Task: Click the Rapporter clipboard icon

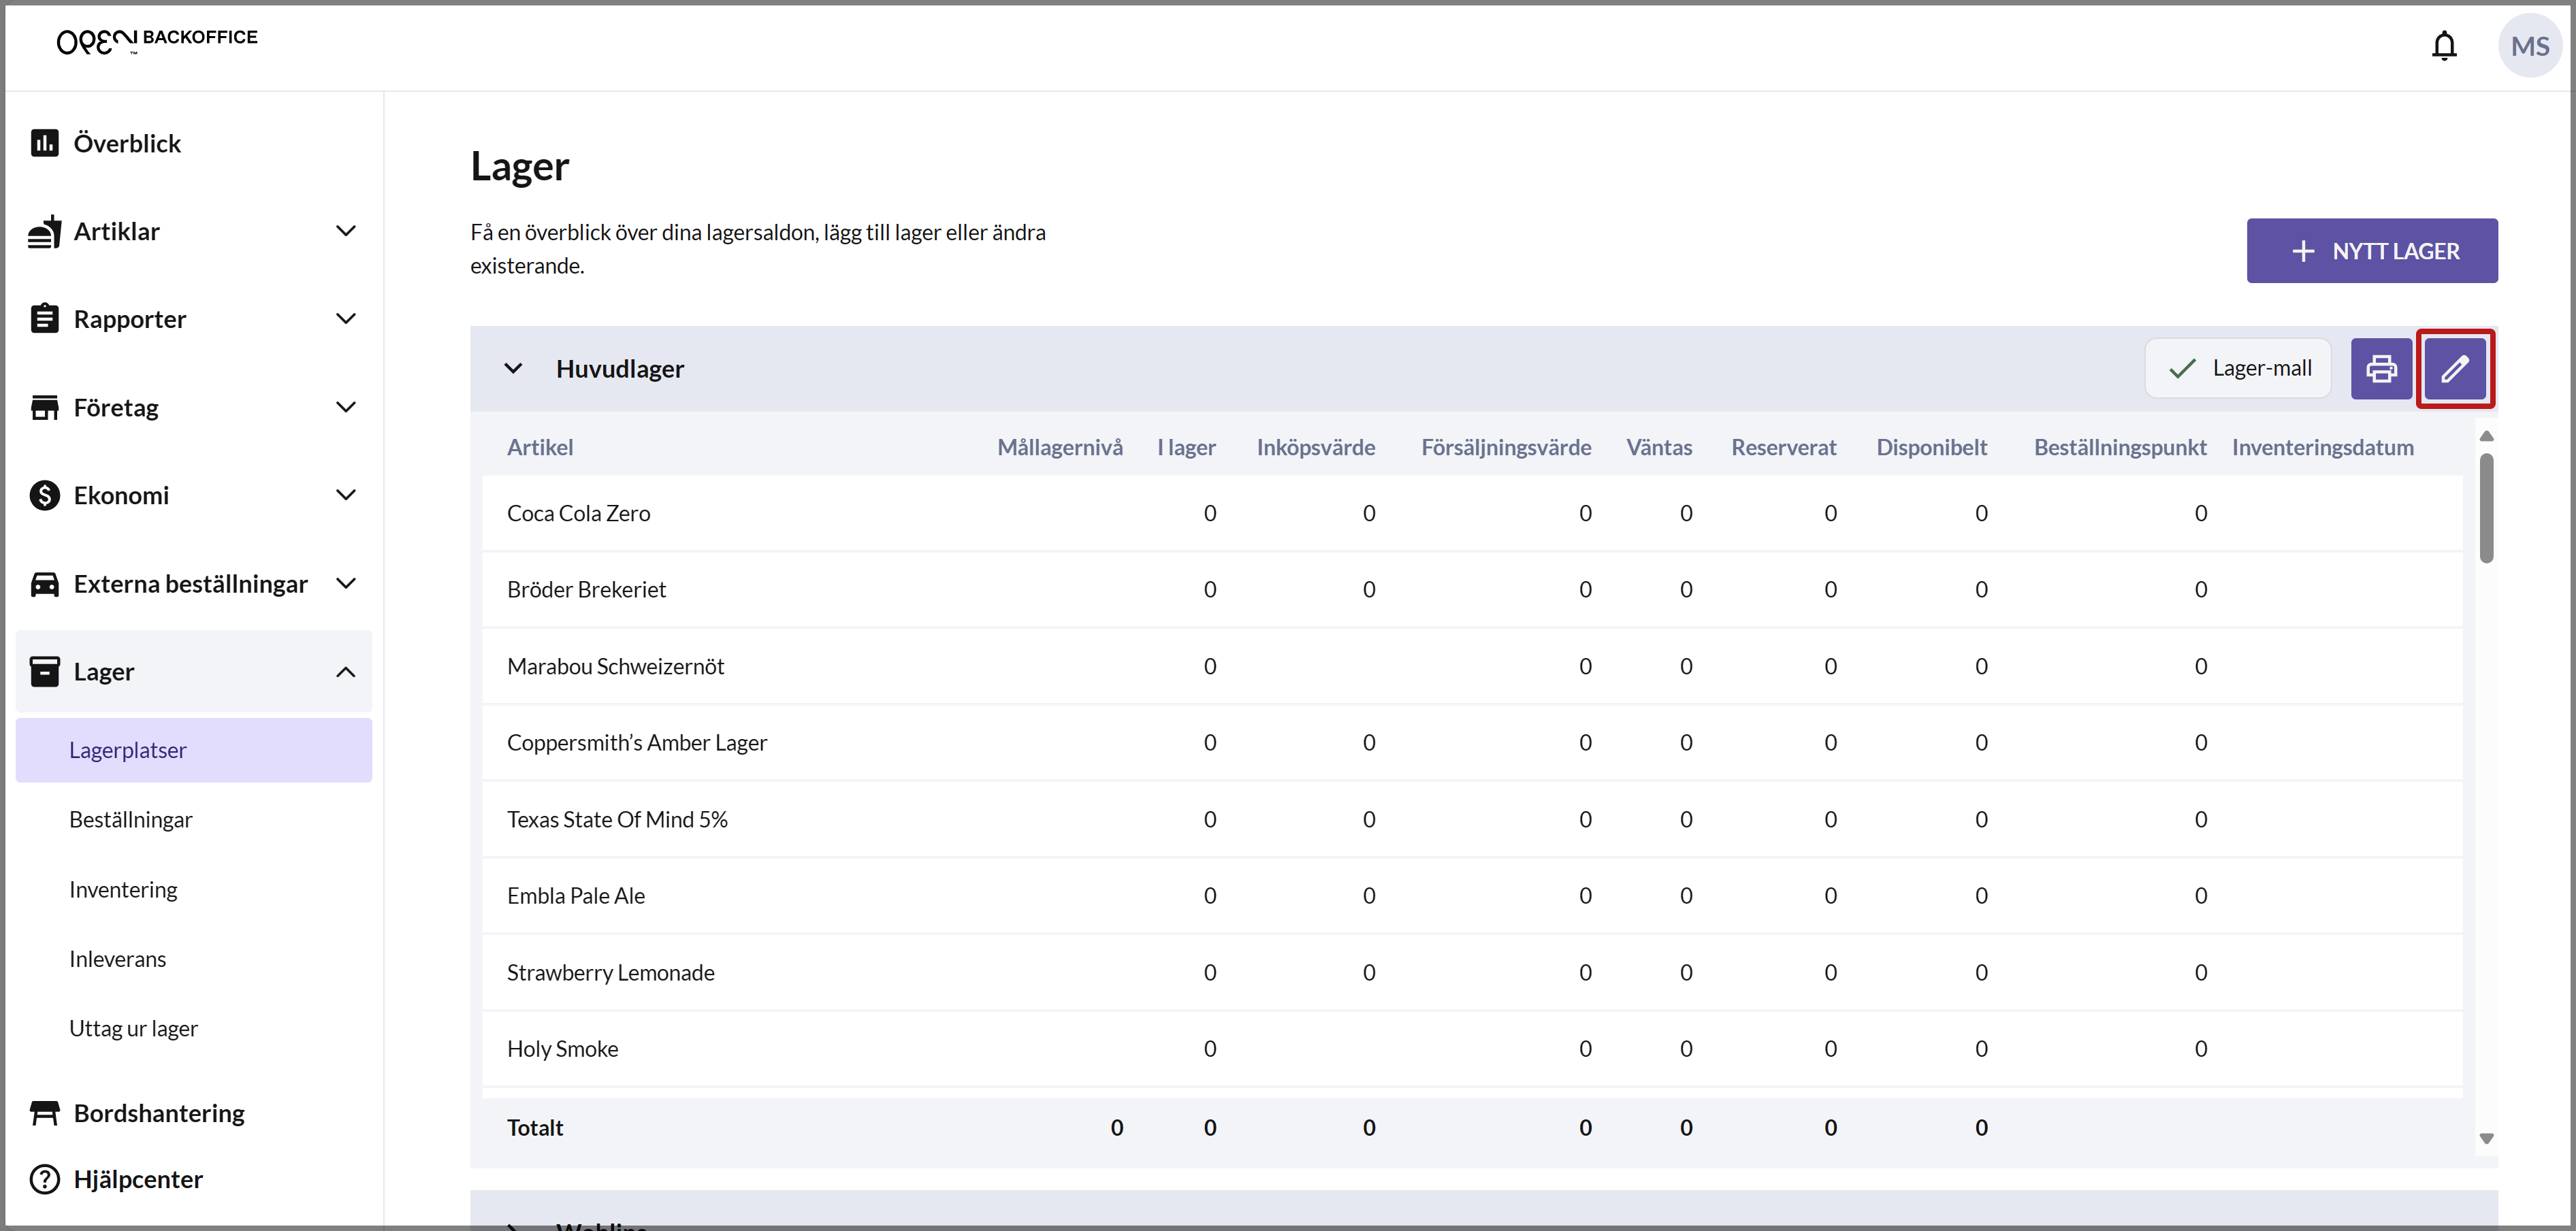Action: coord(44,319)
